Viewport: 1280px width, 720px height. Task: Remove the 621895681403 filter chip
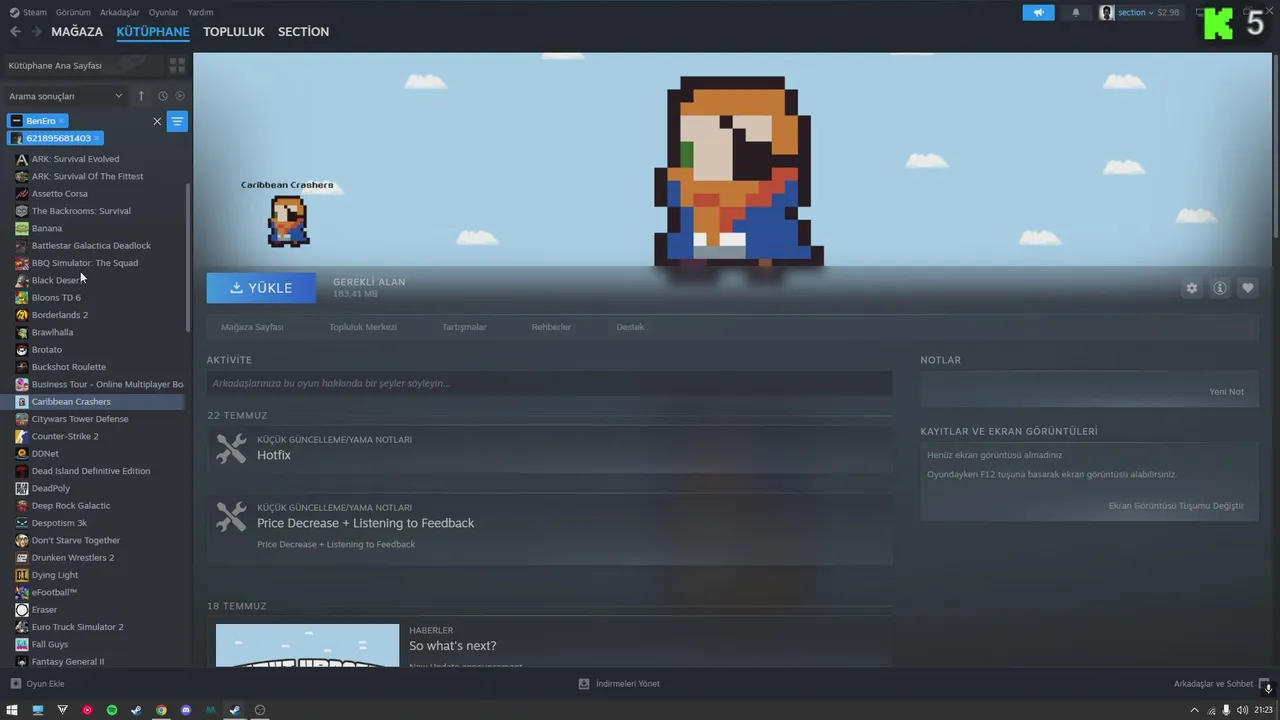pyautogui.click(x=96, y=138)
